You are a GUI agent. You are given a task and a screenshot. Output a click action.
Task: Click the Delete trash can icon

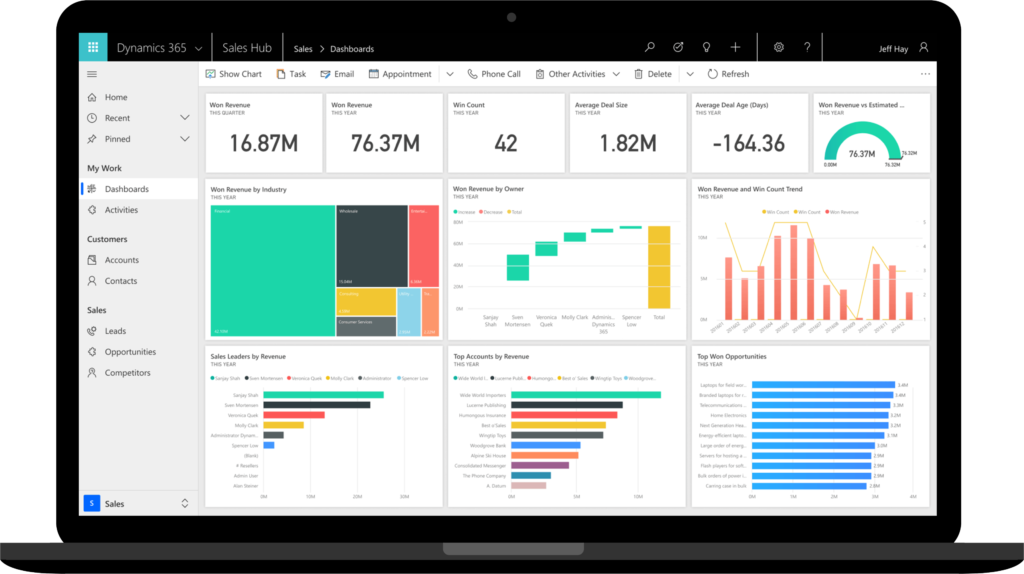point(639,74)
